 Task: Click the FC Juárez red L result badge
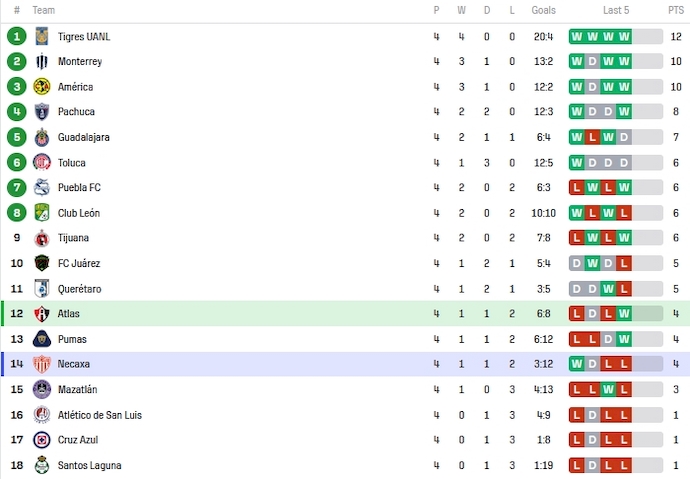[x=624, y=263]
